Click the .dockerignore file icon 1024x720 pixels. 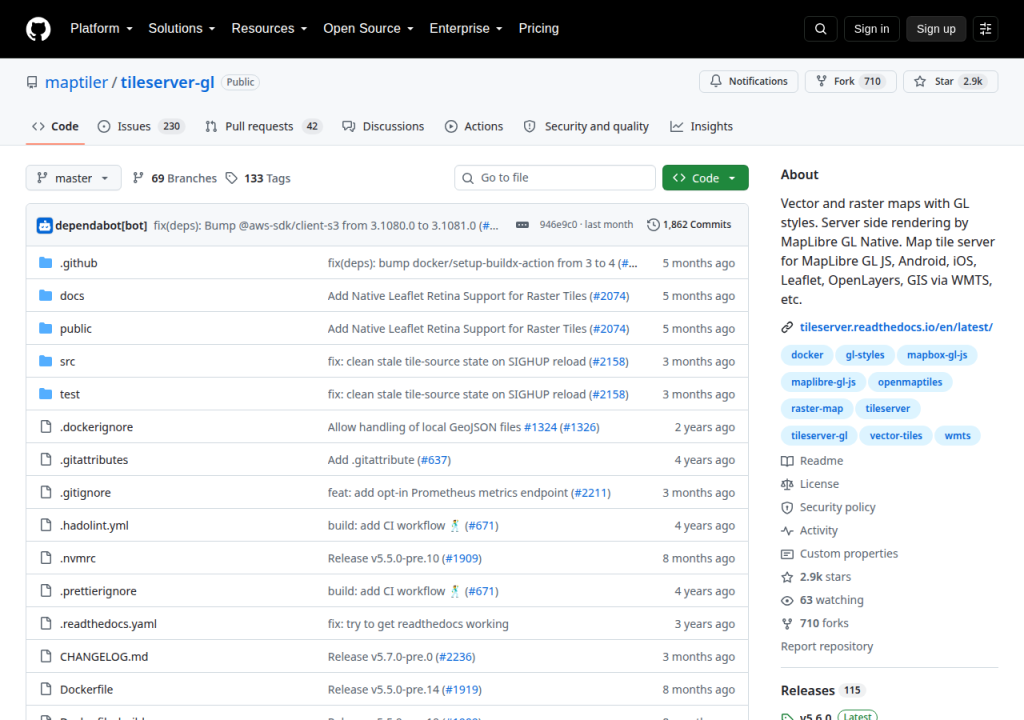[46, 427]
